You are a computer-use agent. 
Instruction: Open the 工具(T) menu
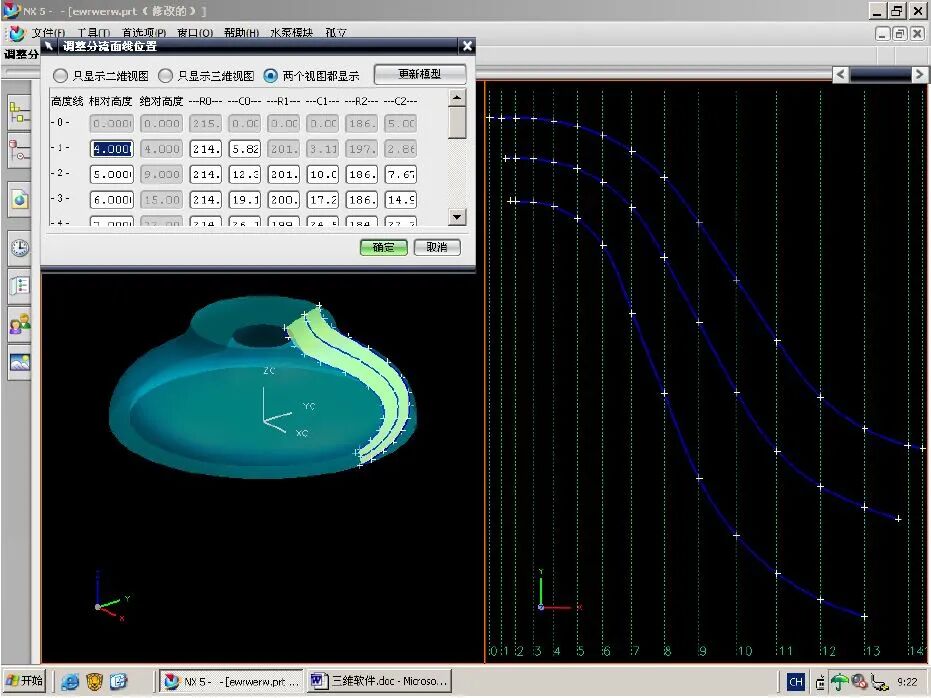[94, 33]
